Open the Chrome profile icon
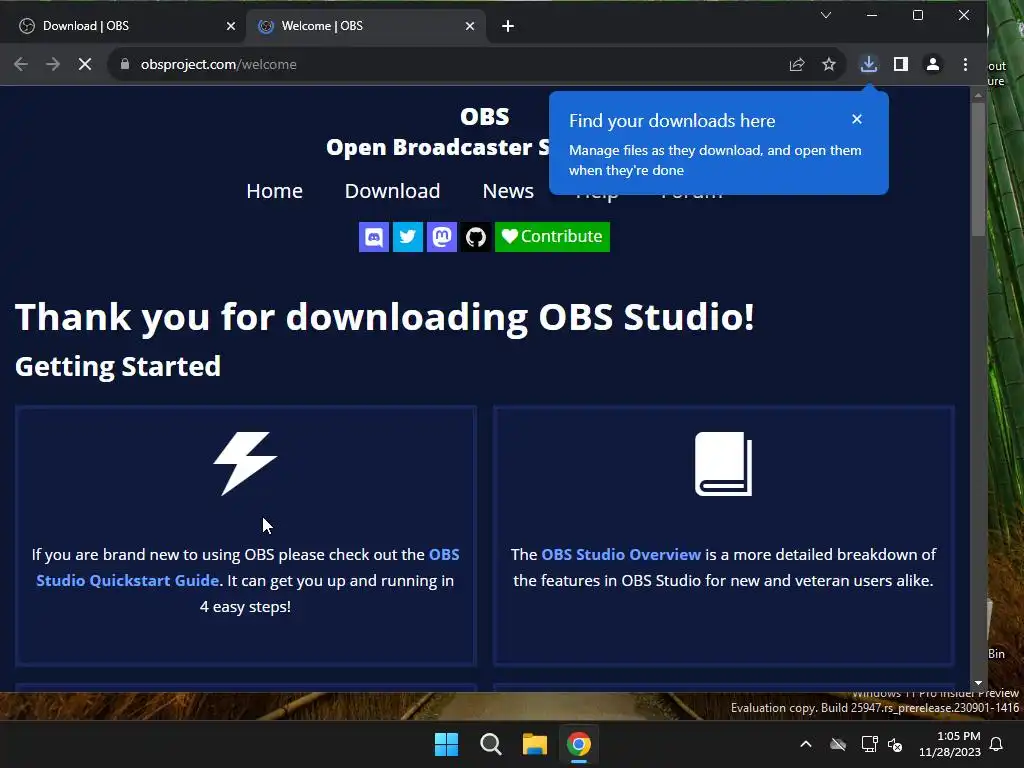This screenshot has height=768, width=1024. (933, 64)
